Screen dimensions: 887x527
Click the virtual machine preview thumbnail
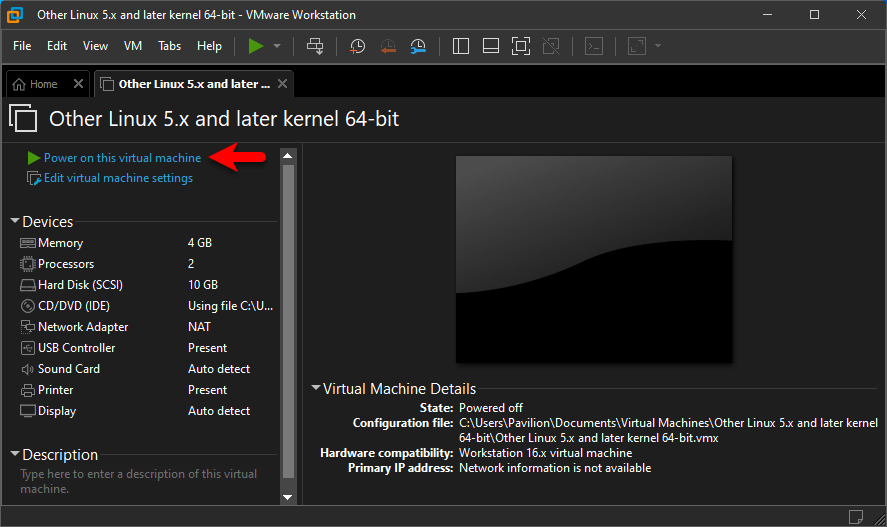594,260
